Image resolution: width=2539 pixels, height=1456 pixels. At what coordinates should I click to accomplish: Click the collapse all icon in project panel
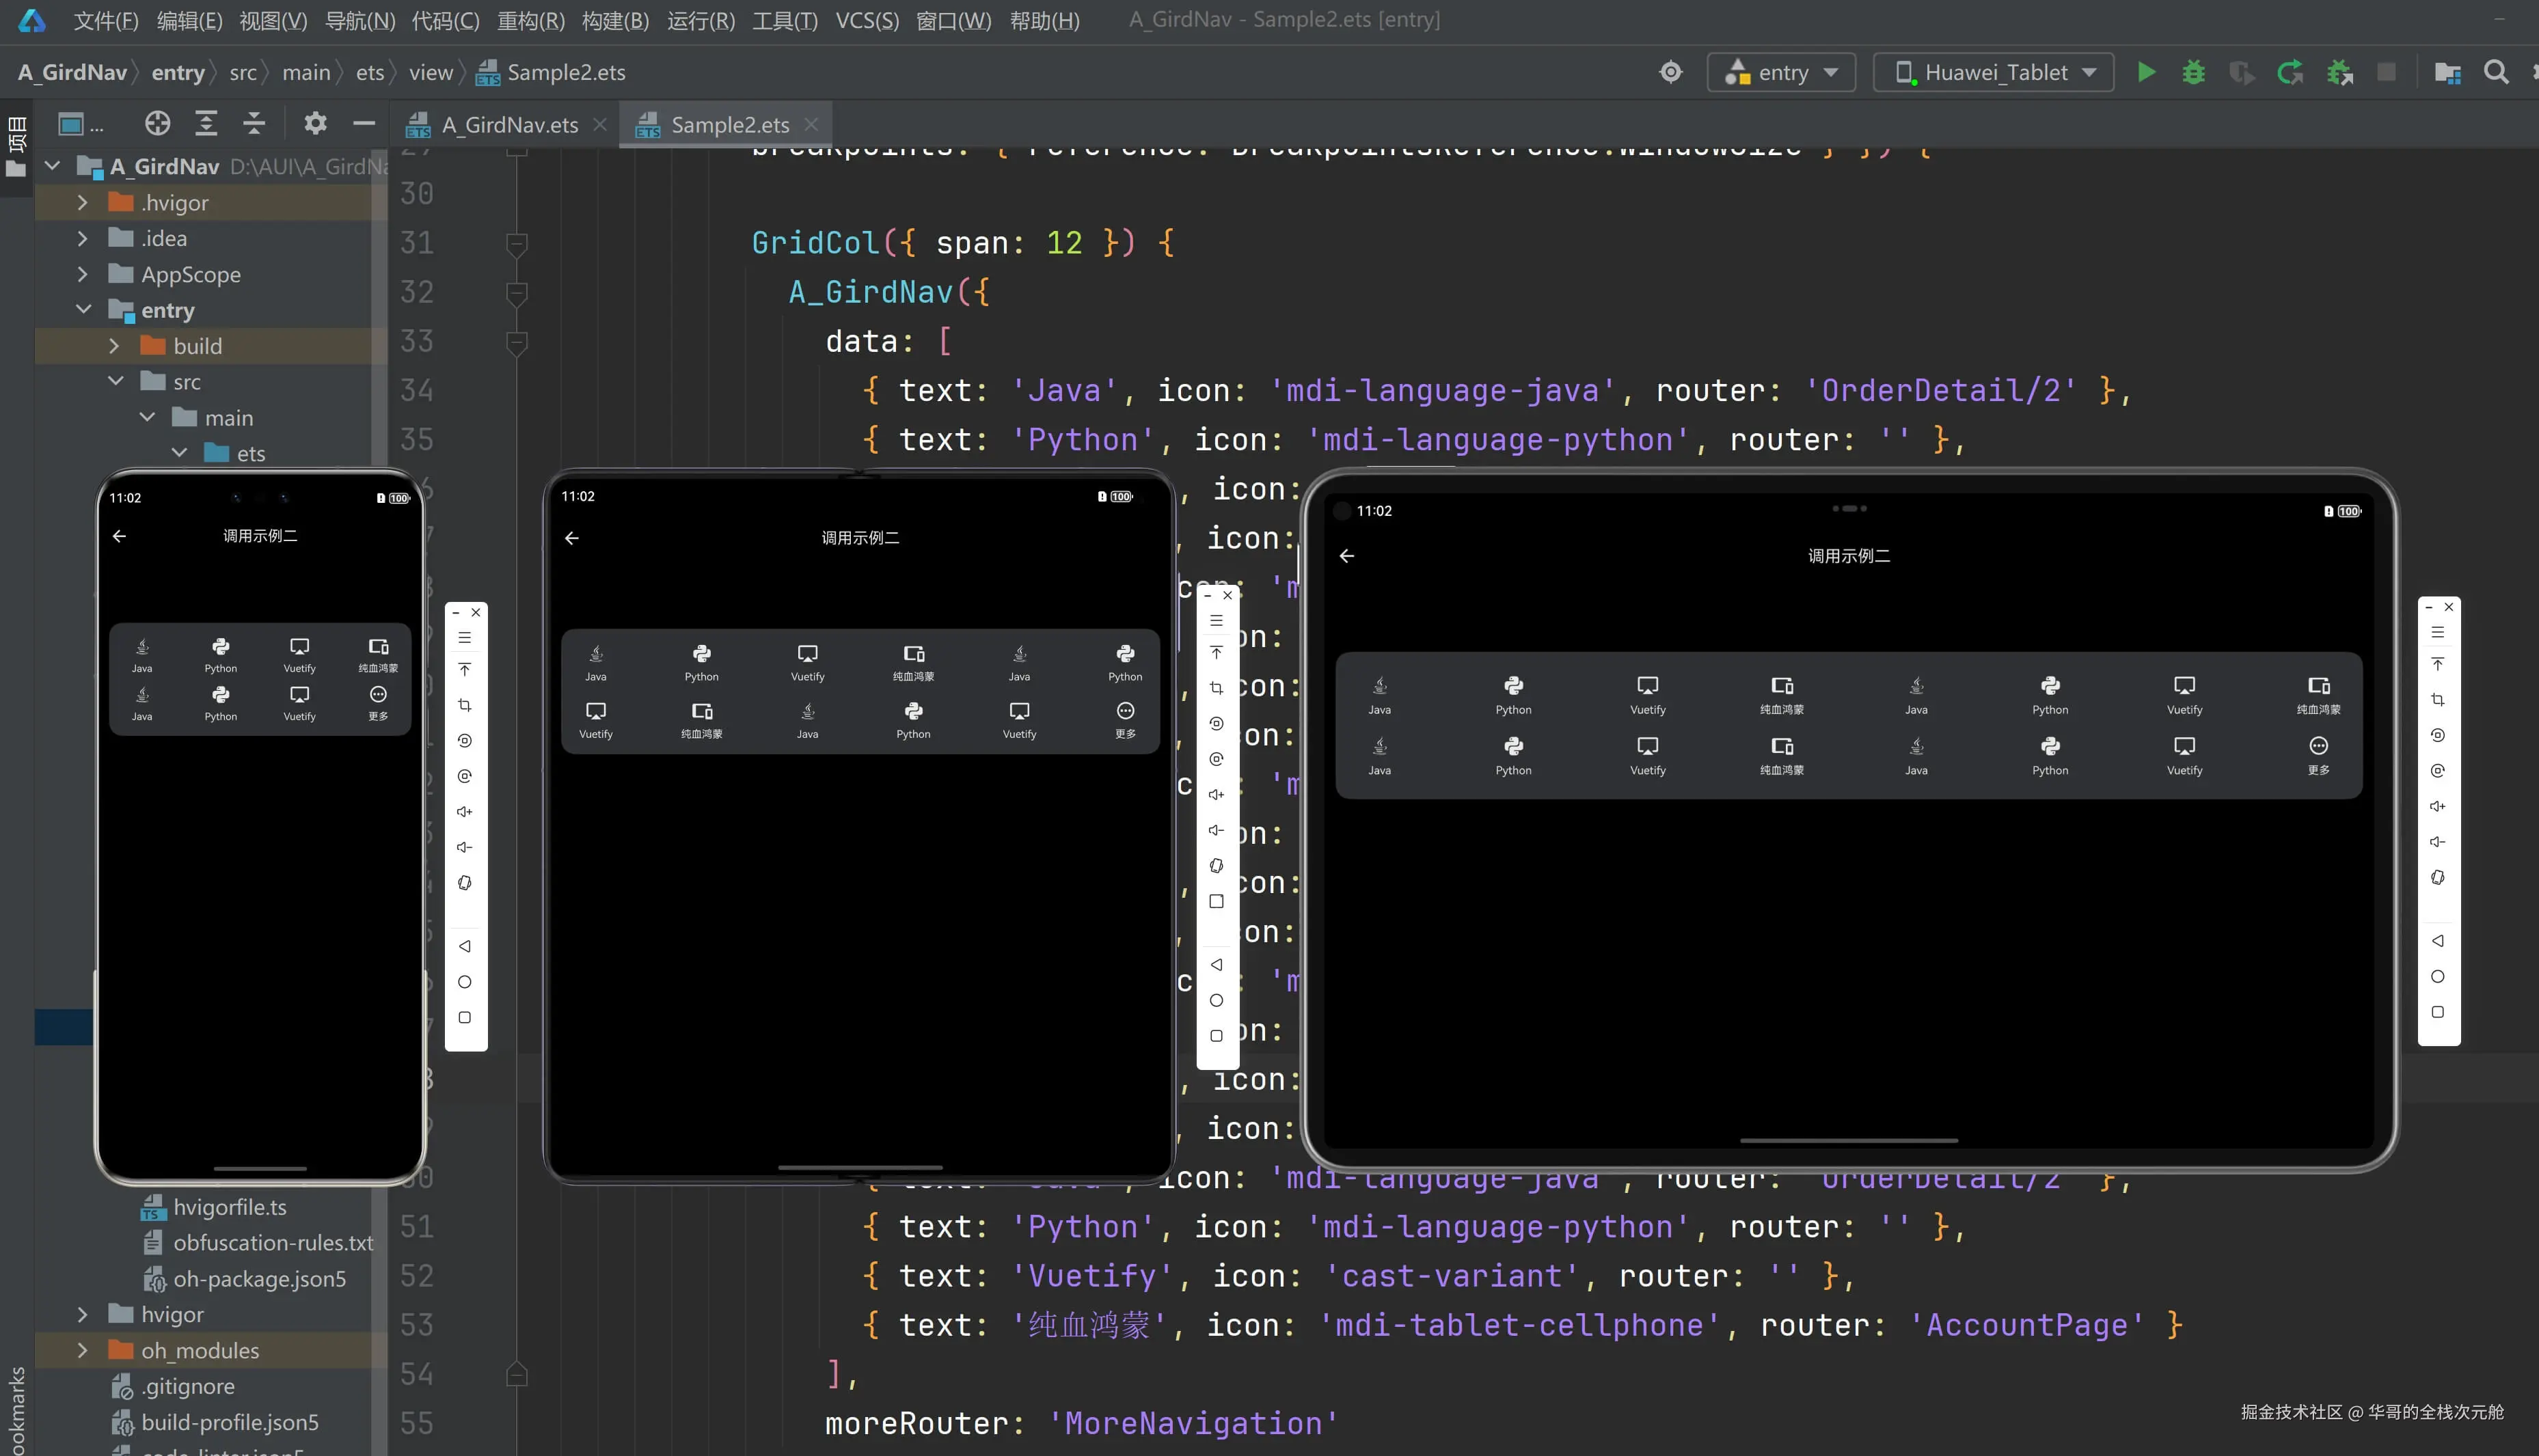tap(254, 123)
